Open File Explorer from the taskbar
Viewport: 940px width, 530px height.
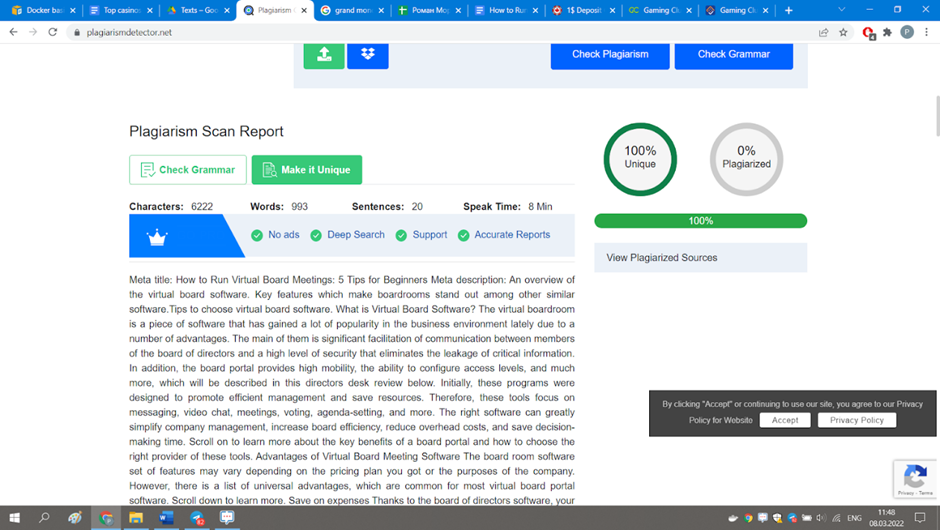click(x=136, y=518)
